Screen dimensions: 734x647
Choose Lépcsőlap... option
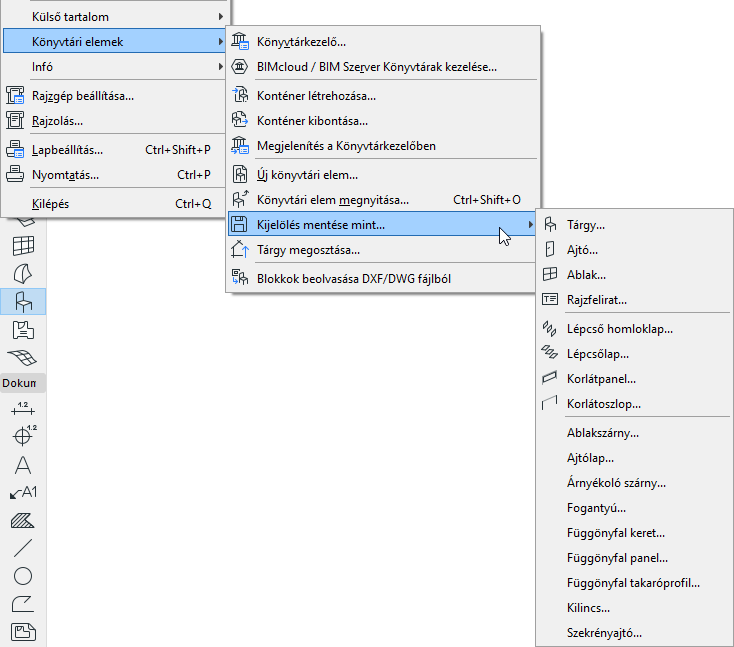(x=634, y=353)
